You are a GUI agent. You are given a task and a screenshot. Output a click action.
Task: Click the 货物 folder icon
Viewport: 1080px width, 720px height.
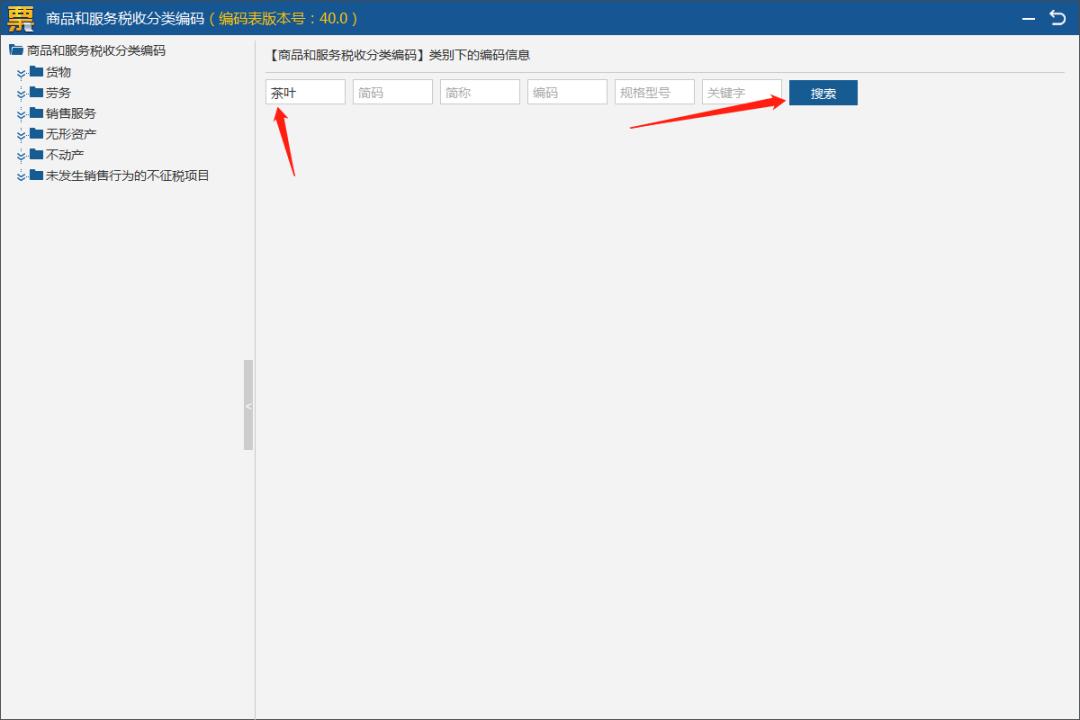click(x=37, y=71)
